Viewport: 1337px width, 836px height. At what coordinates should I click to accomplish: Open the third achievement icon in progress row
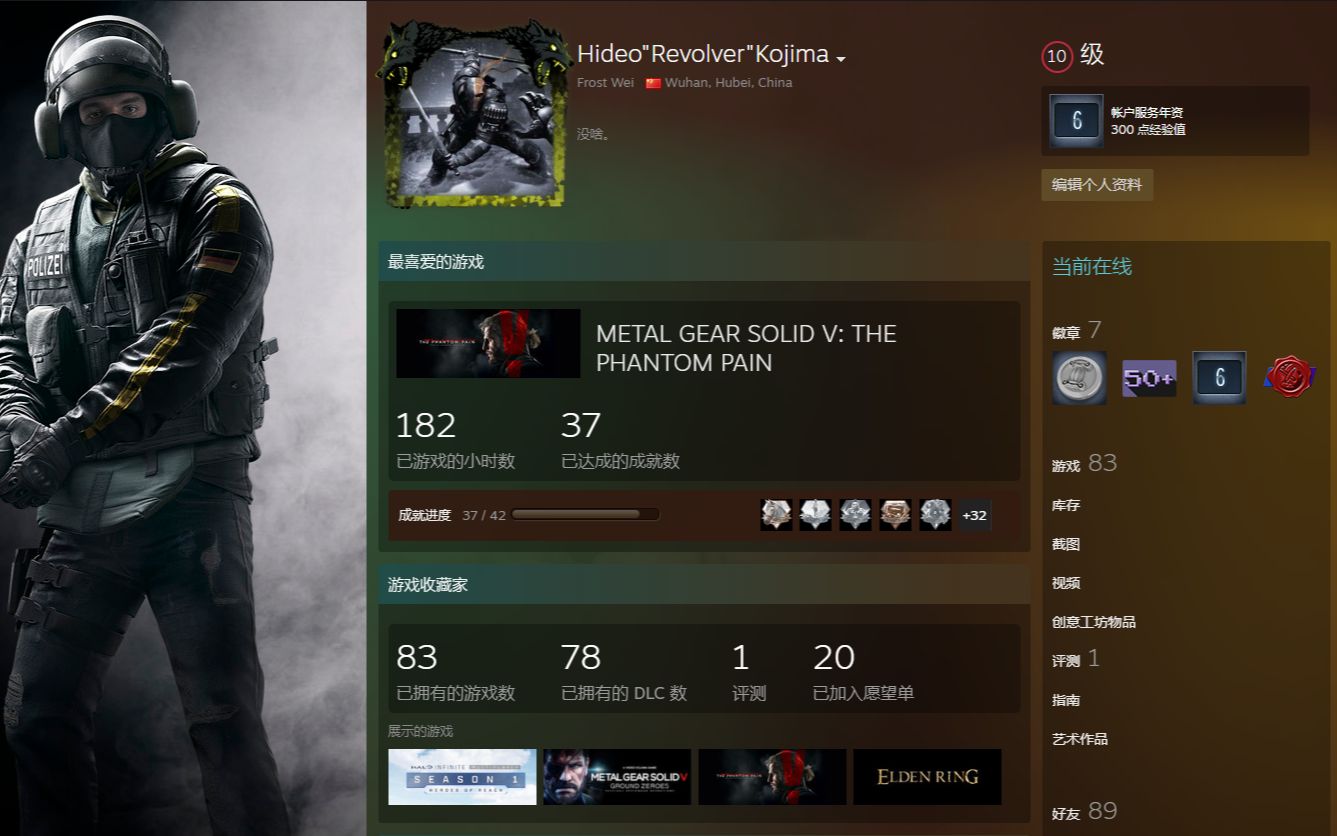[x=855, y=515]
